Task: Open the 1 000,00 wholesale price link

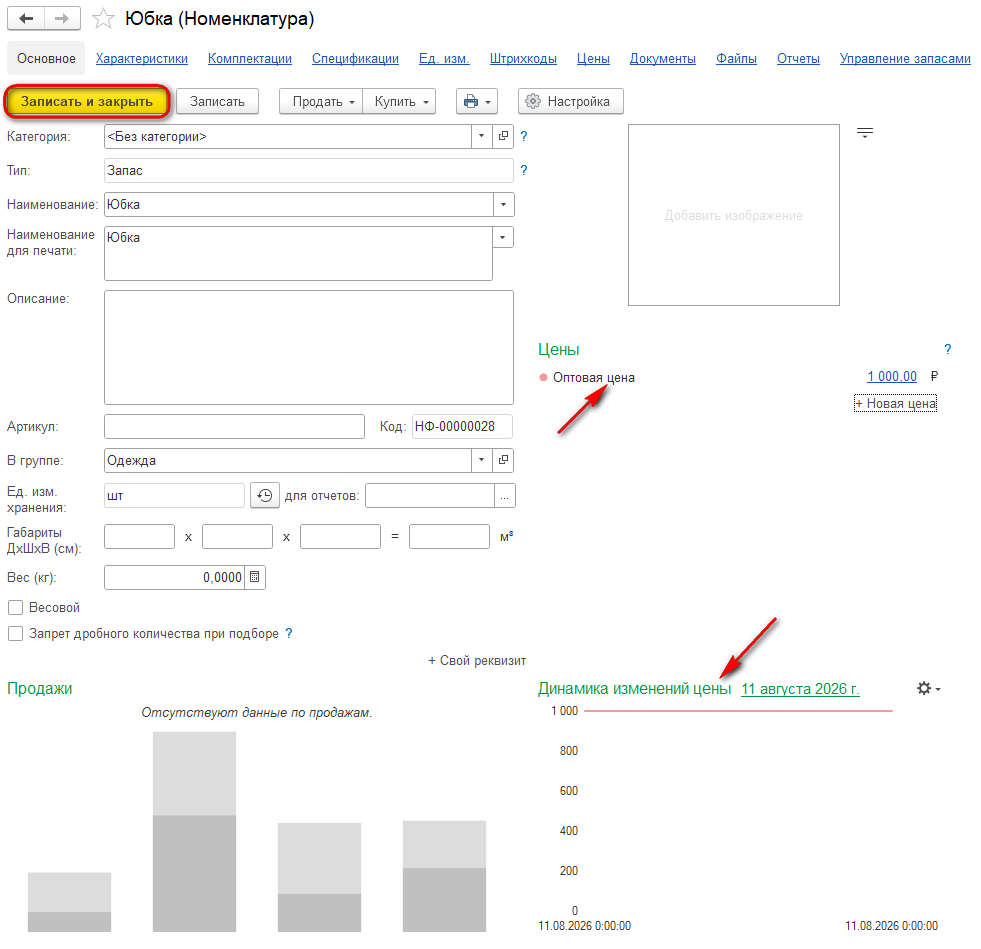Action: pyautogui.click(x=892, y=377)
